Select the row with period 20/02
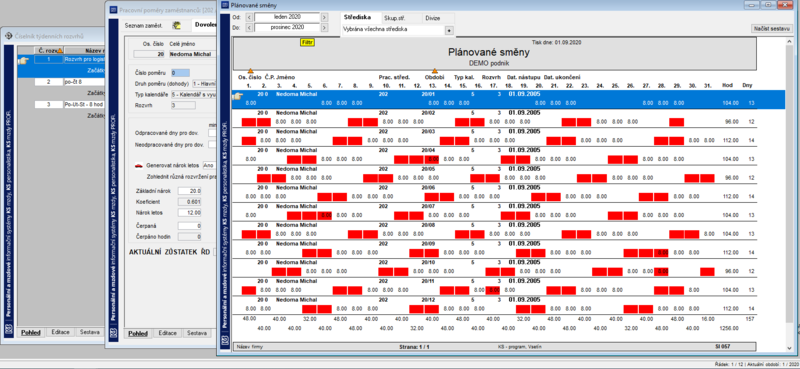800x369 pixels. click(x=494, y=117)
